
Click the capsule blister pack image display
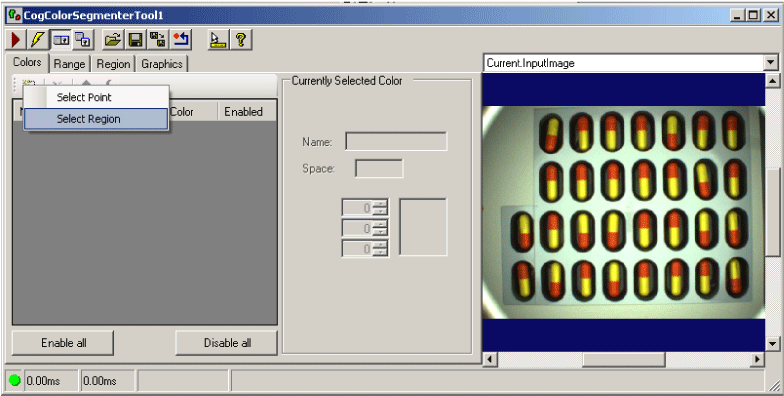[x=624, y=212]
